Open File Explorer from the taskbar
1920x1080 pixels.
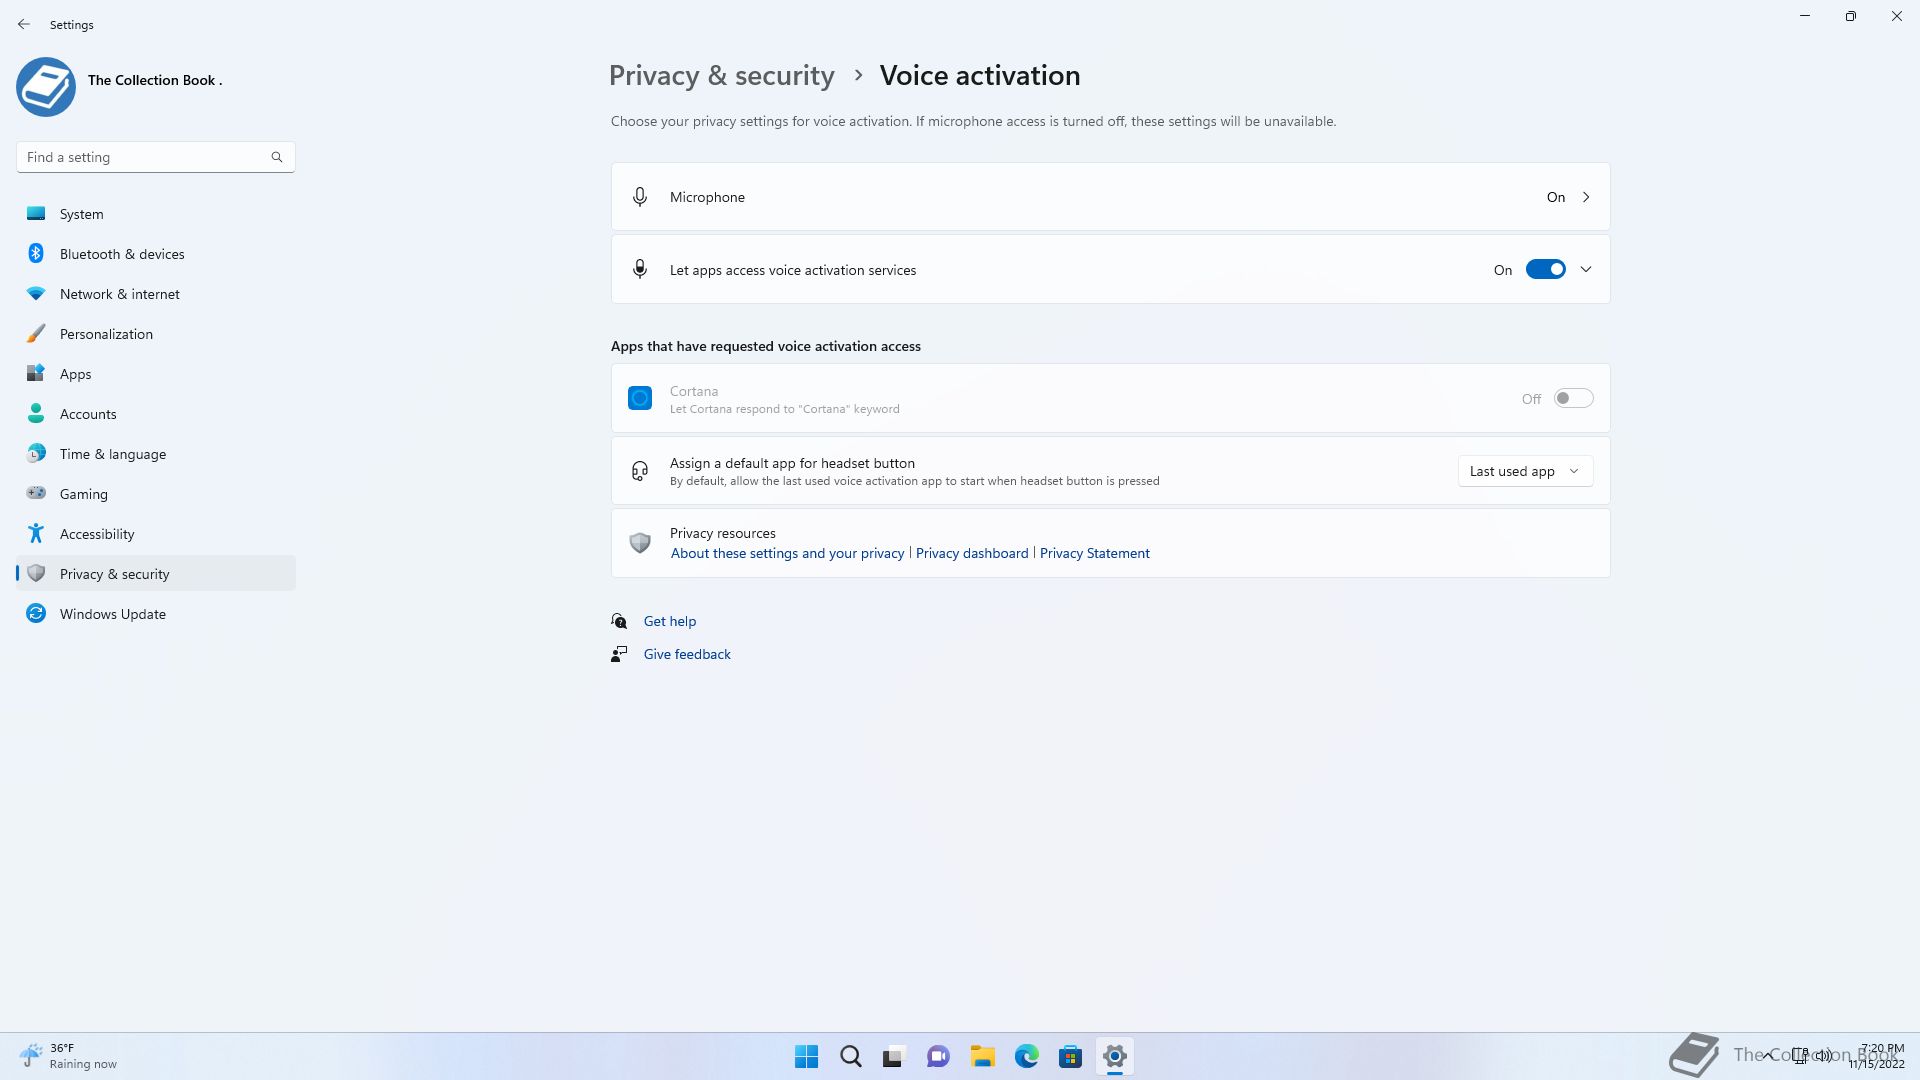click(x=982, y=1056)
